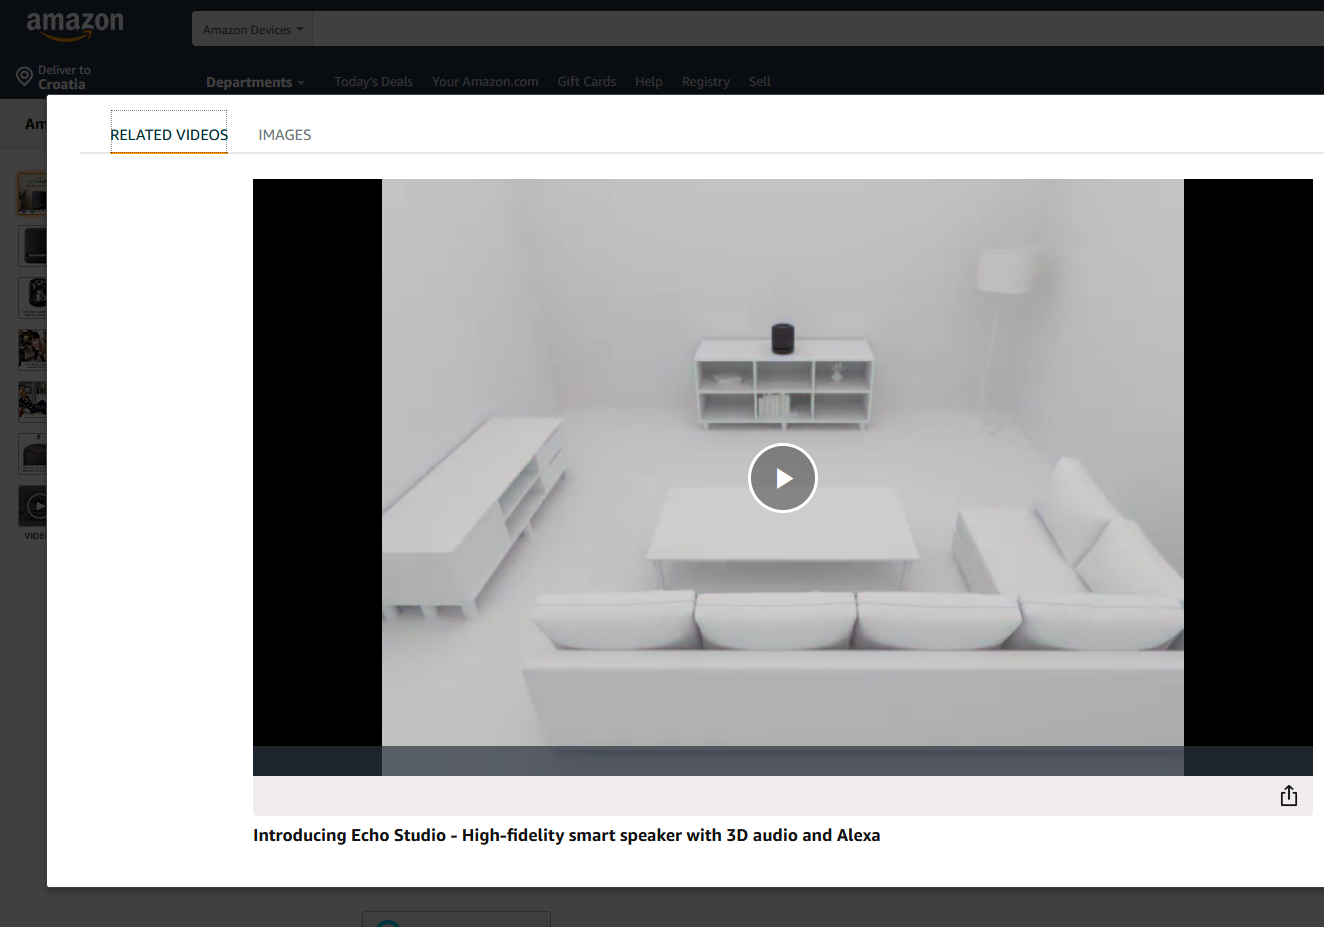Click the video progress bar area
Viewport: 1324px width, 927px height.
tap(782, 761)
